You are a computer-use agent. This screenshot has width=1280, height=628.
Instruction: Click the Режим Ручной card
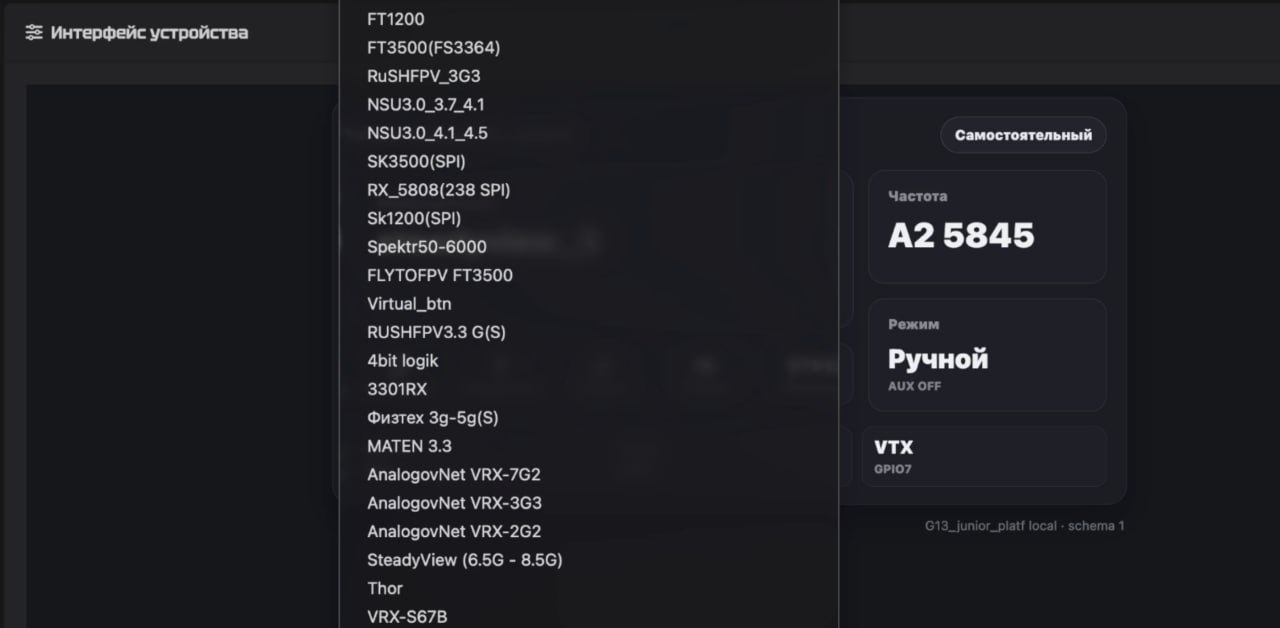(x=987, y=355)
